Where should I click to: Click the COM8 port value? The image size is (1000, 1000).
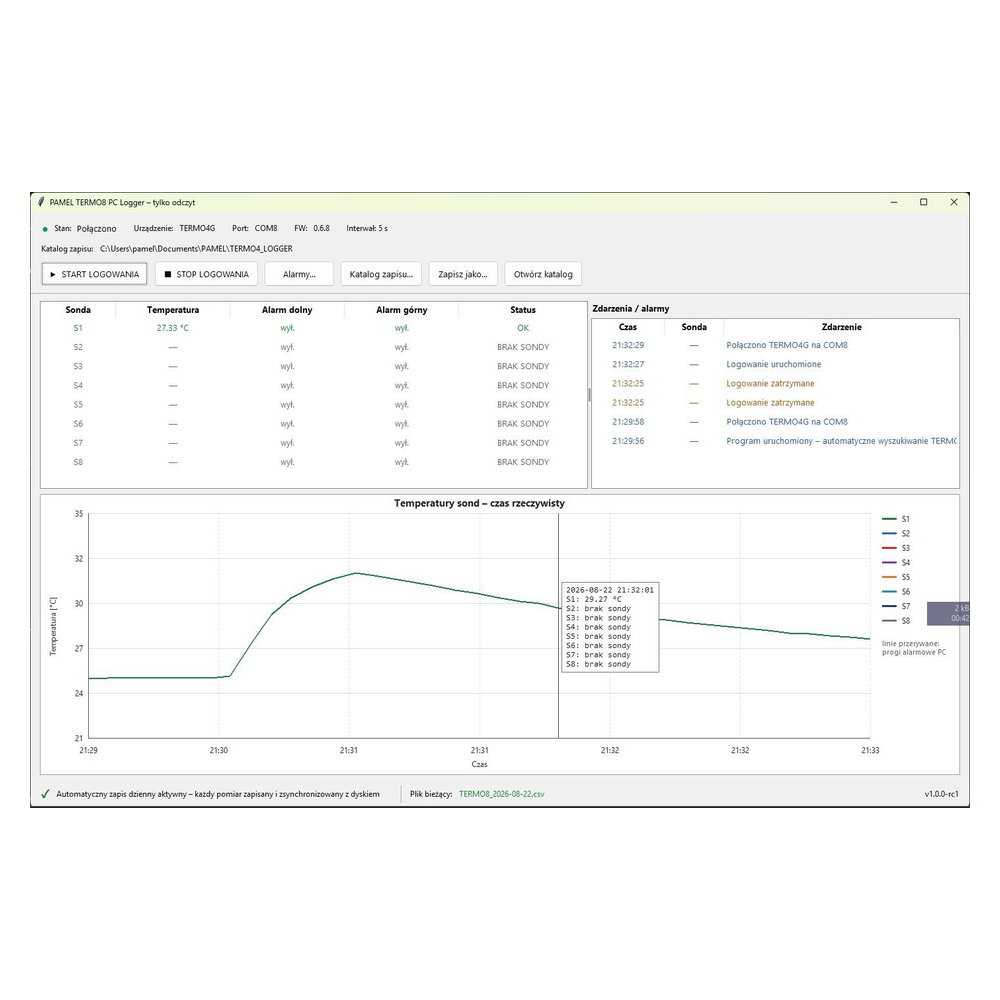tap(266, 228)
